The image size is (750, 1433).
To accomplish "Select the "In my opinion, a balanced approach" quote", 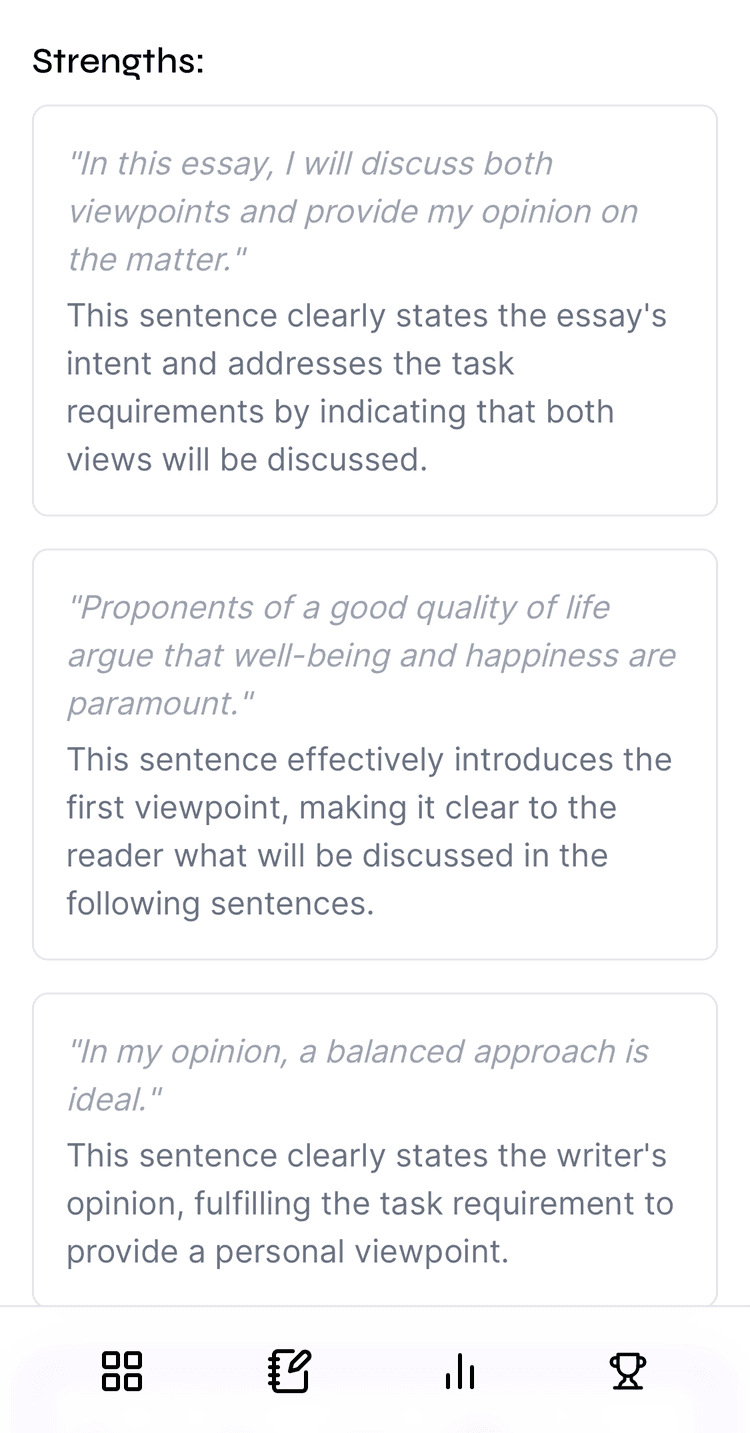I will (x=358, y=1052).
